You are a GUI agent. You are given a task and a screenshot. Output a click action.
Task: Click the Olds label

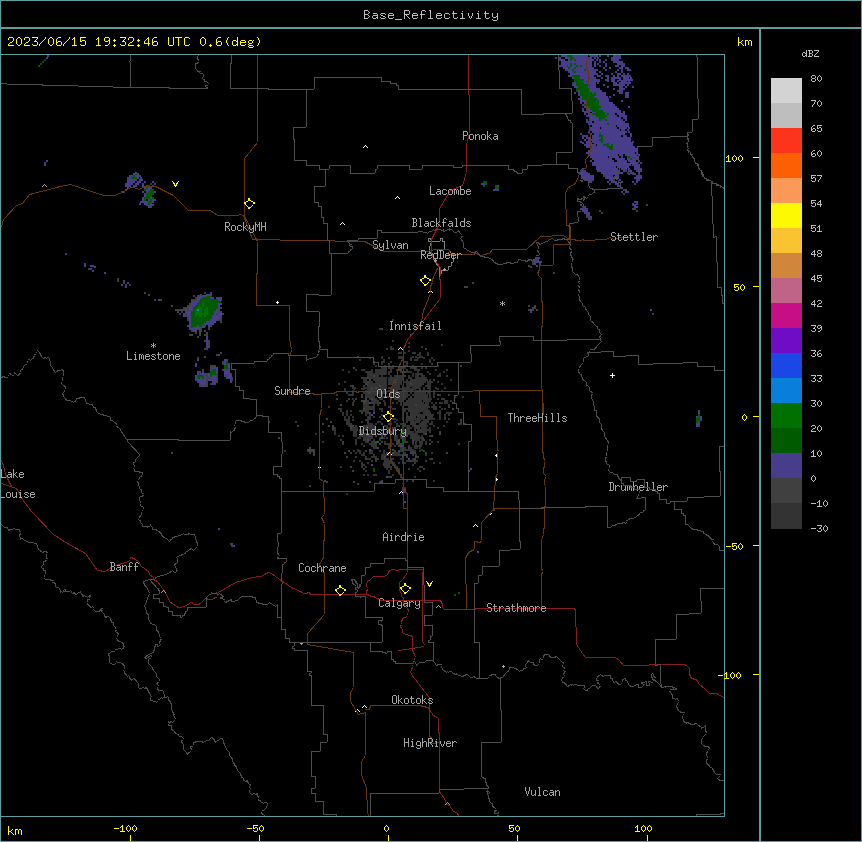tap(388, 394)
